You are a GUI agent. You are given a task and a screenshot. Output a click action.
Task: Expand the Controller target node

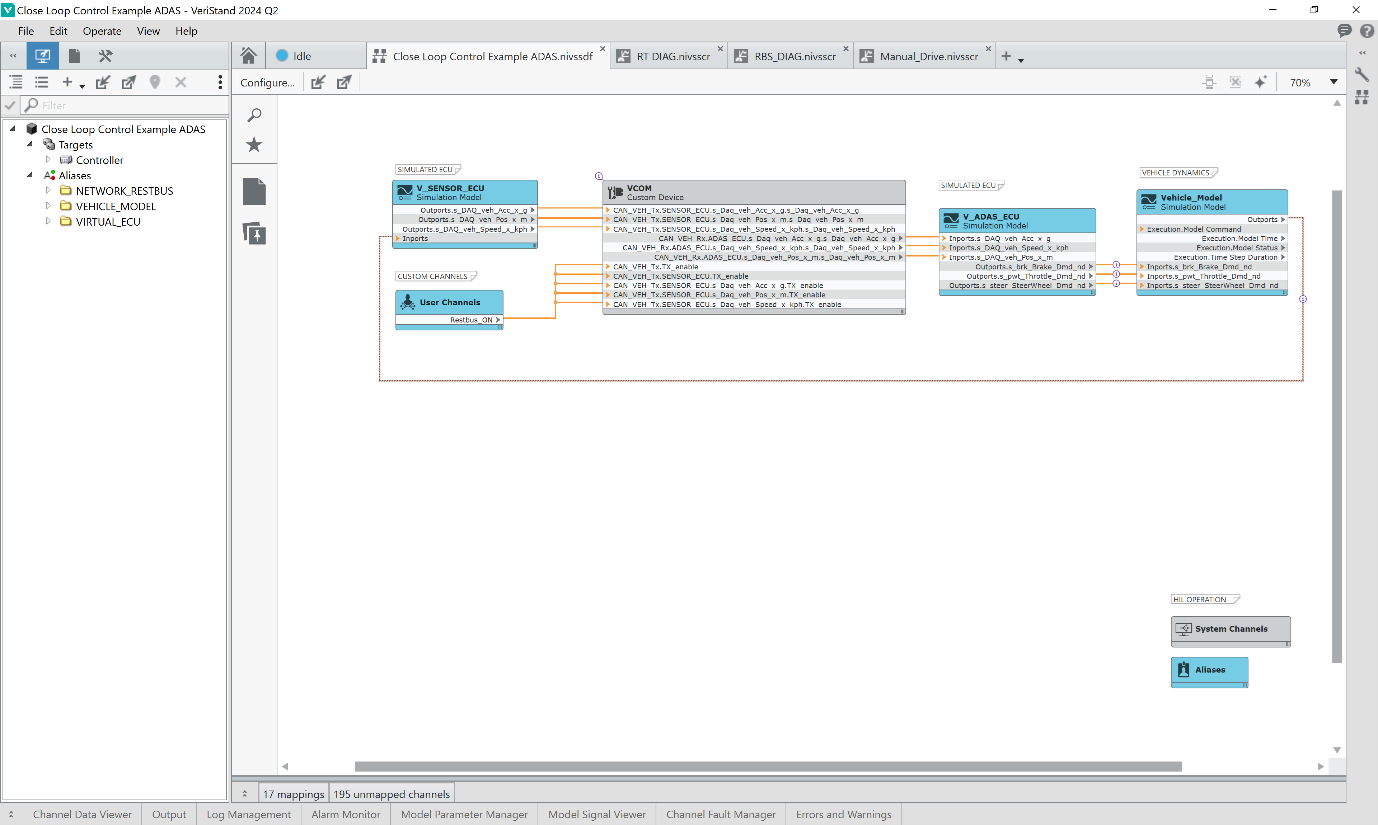pyautogui.click(x=47, y=160)
